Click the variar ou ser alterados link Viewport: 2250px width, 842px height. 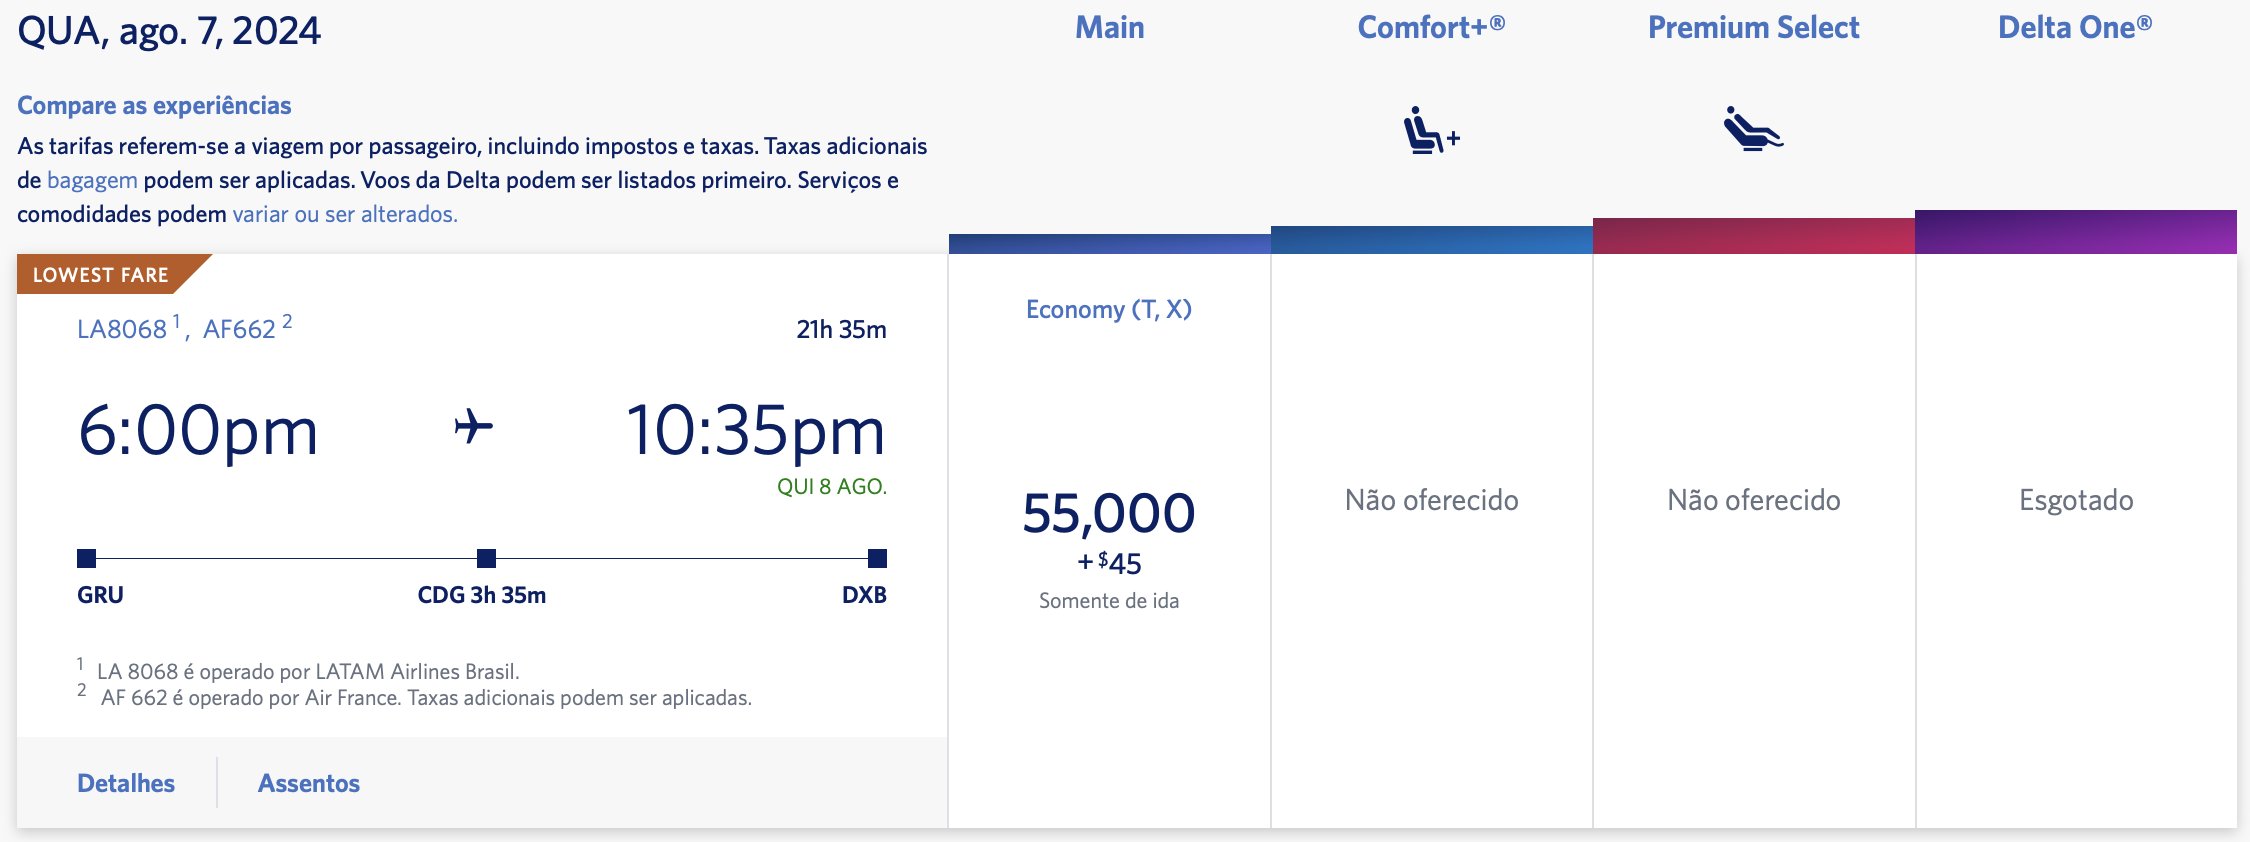pos(345,214)
